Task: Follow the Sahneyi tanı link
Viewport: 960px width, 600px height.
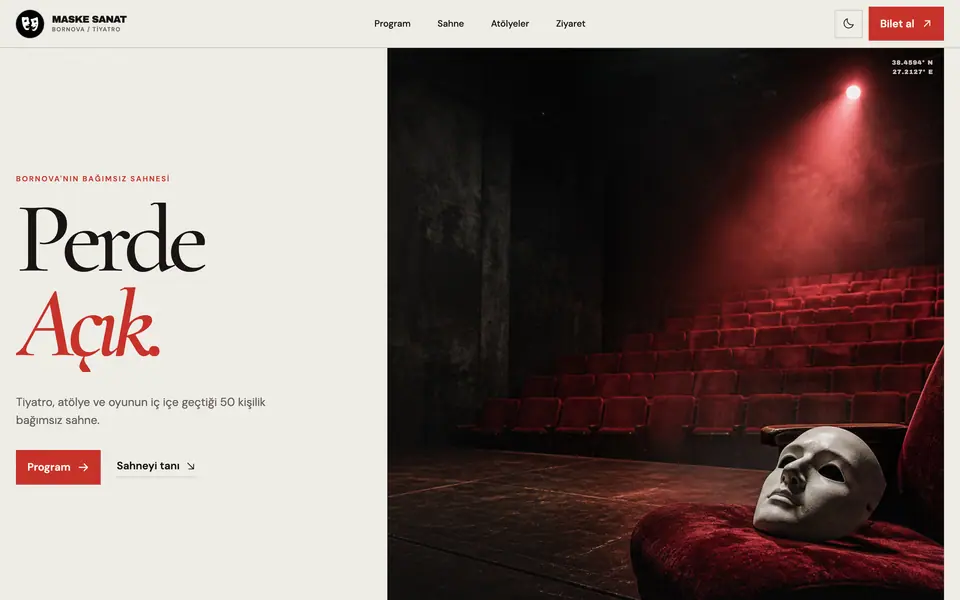Action: pos(156,466)
